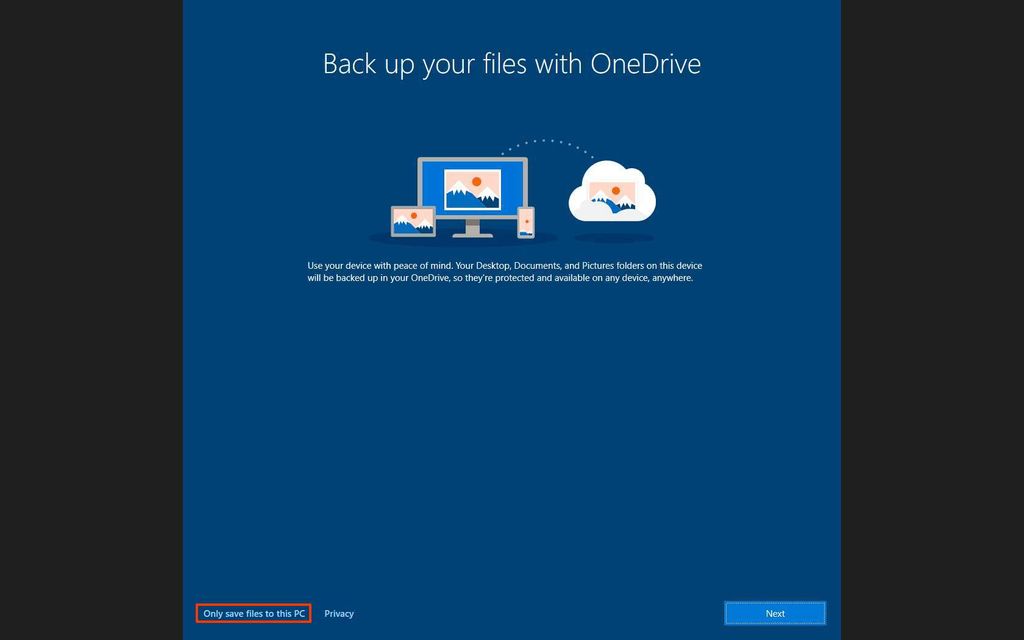
Task: Click the highlighted red outline option
Action: [x=253, y=613]
